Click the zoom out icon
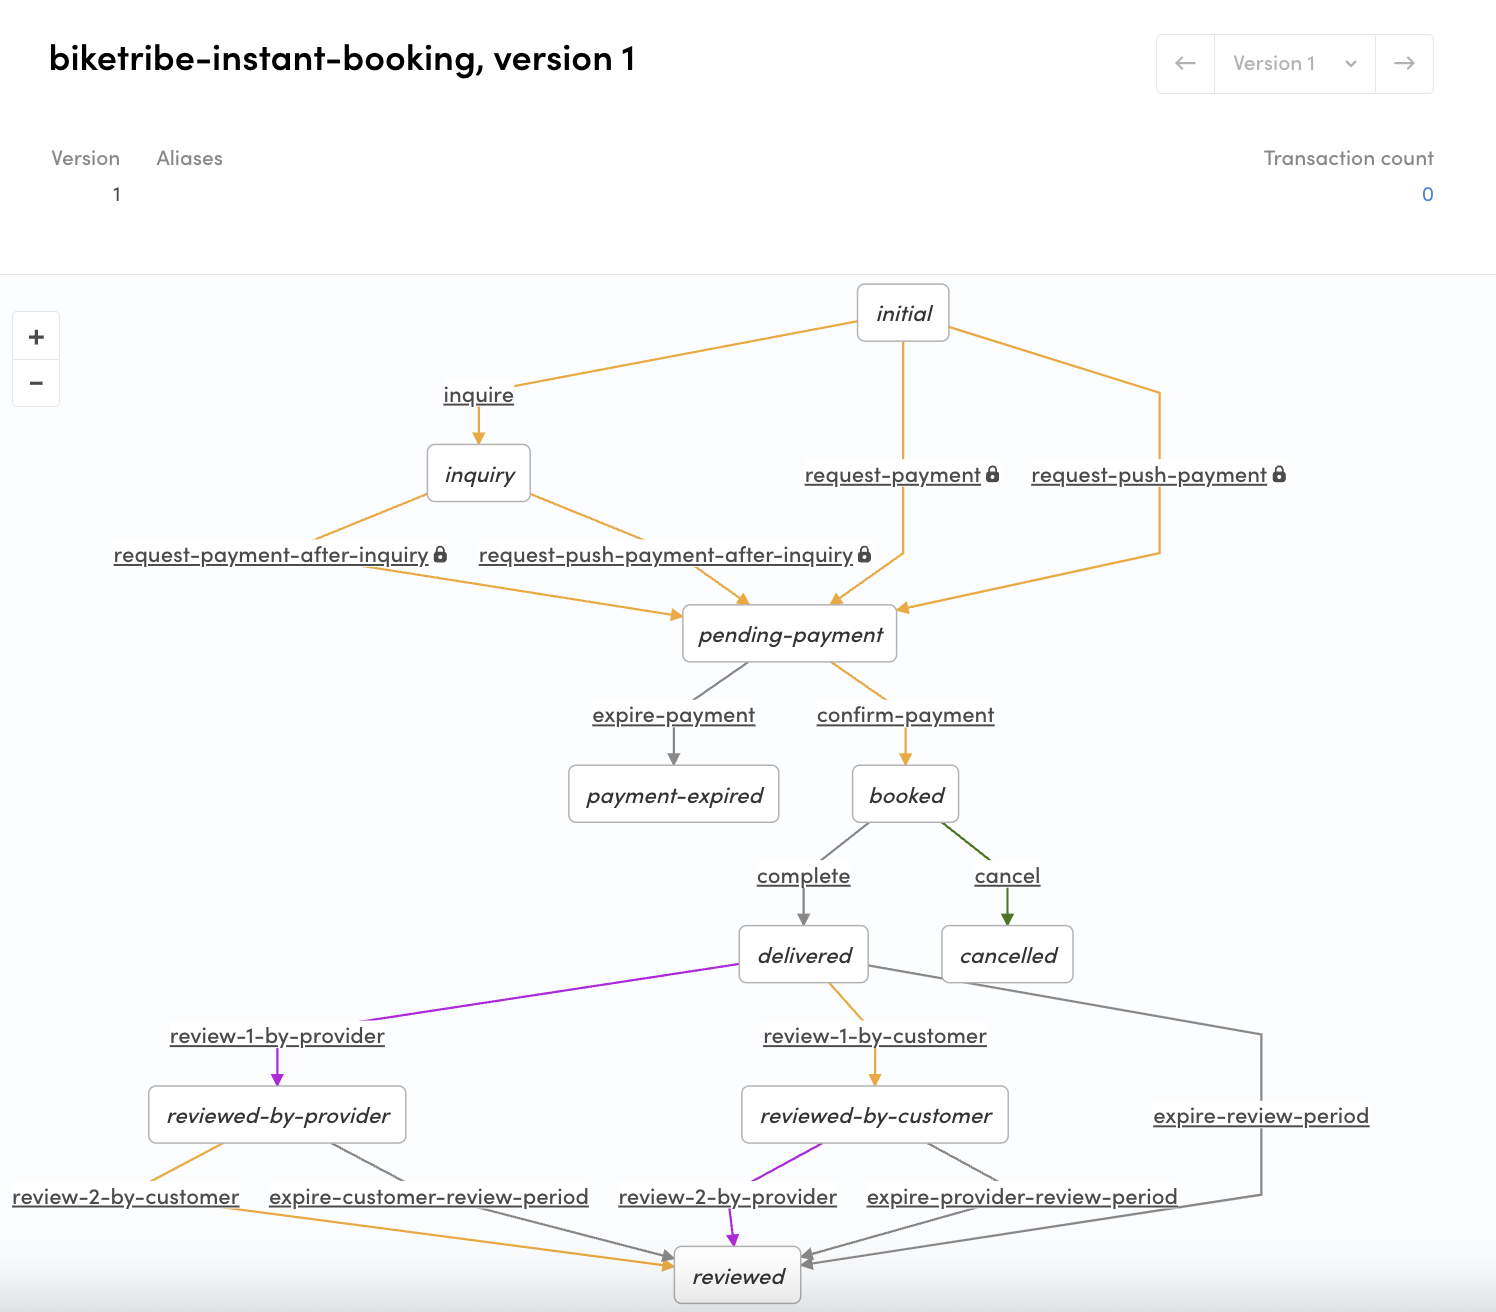1496x1312 pixels. point(36,383)
